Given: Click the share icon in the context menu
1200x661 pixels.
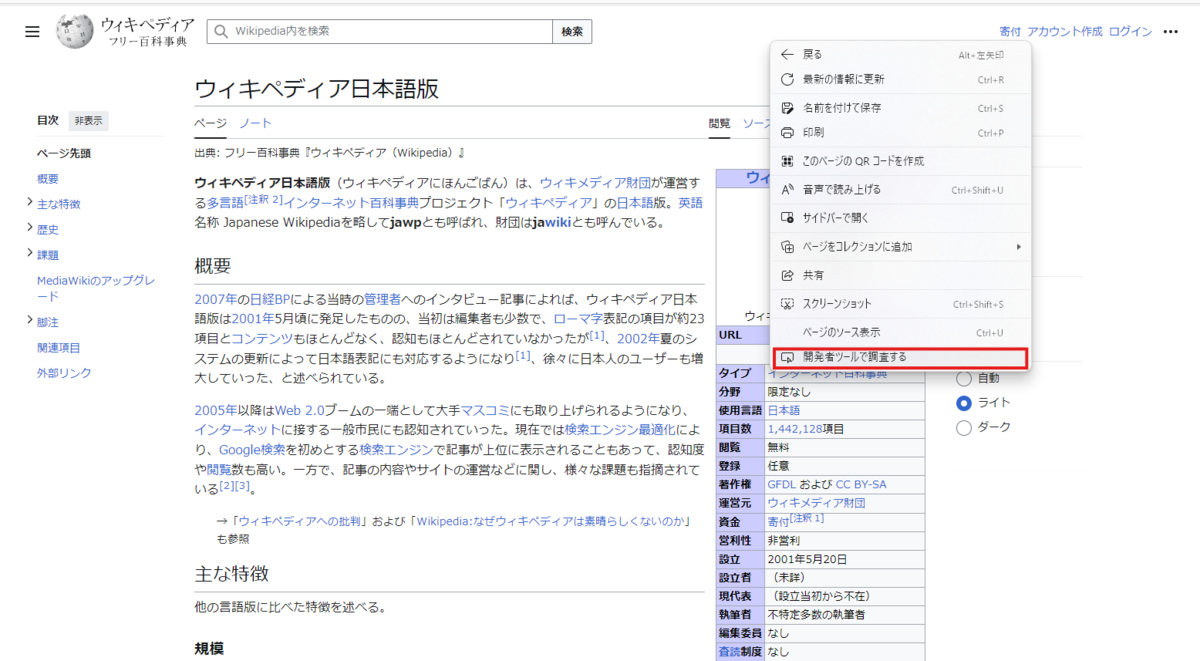Looking at the screenshot, I should tap(786, 274).
